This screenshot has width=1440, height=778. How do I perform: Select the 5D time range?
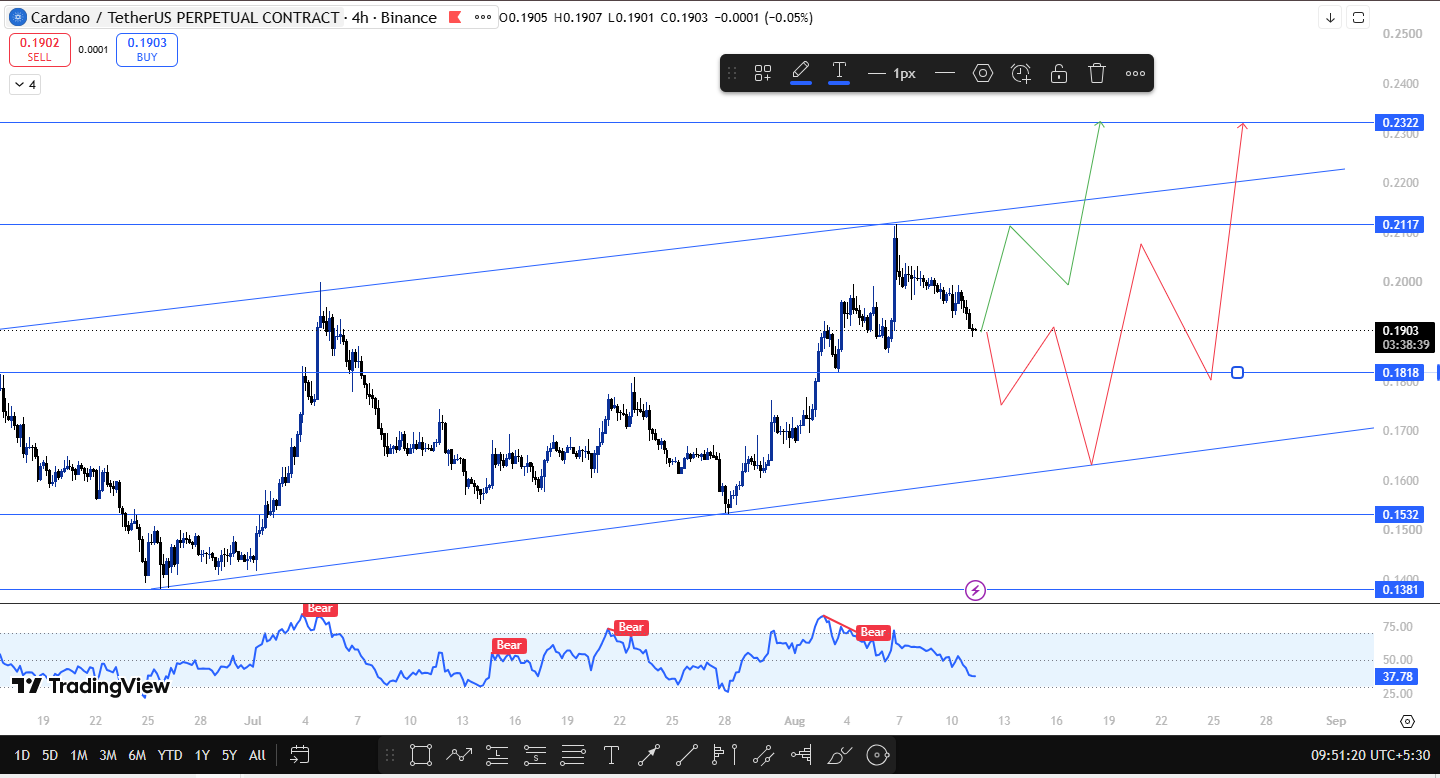50,755
